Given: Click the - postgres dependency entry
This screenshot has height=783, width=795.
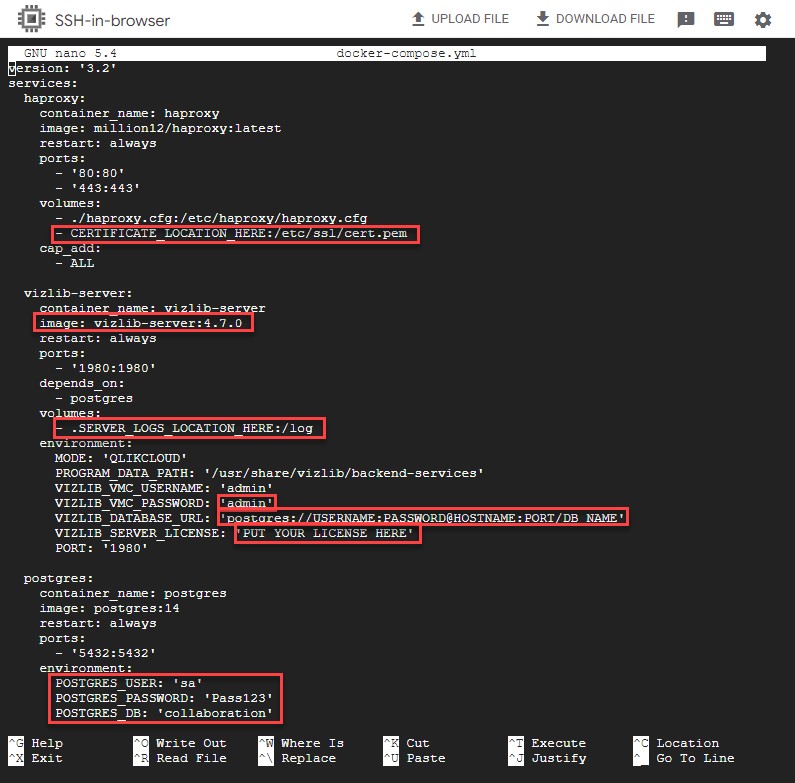Looking at the screenshot, I should pos(94,398).
